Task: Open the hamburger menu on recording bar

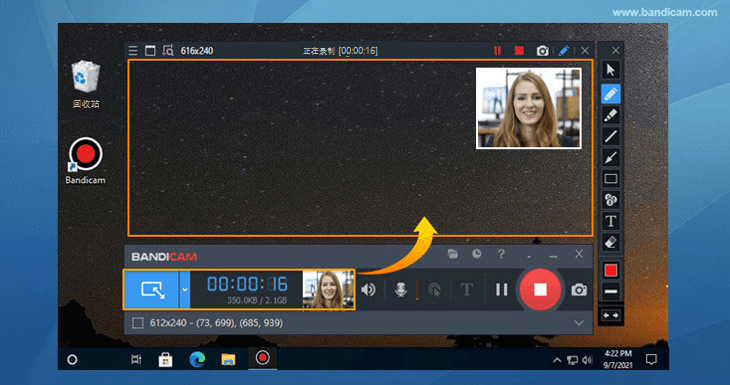Action: coord(133,51)
